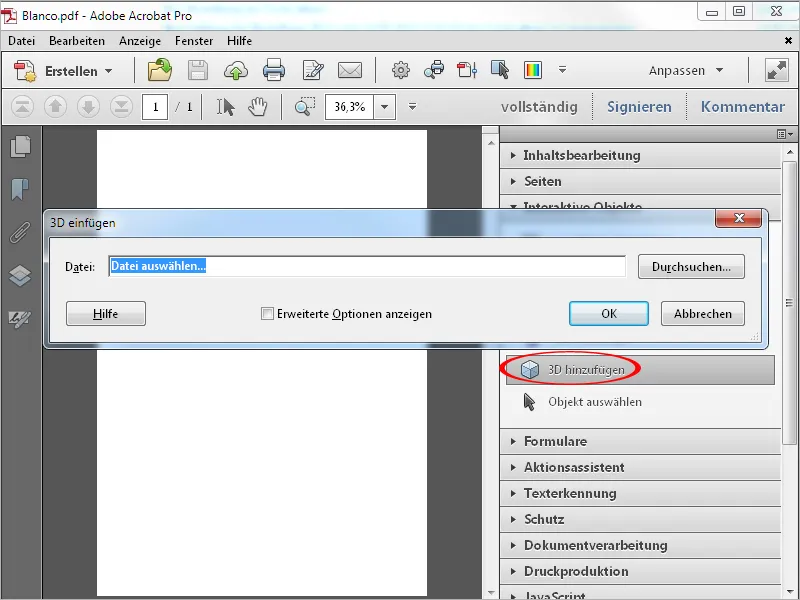This screenshot has height=600, width=800.
Task: Open page thumbnails sidebar panel
Action: pos(20,147)
